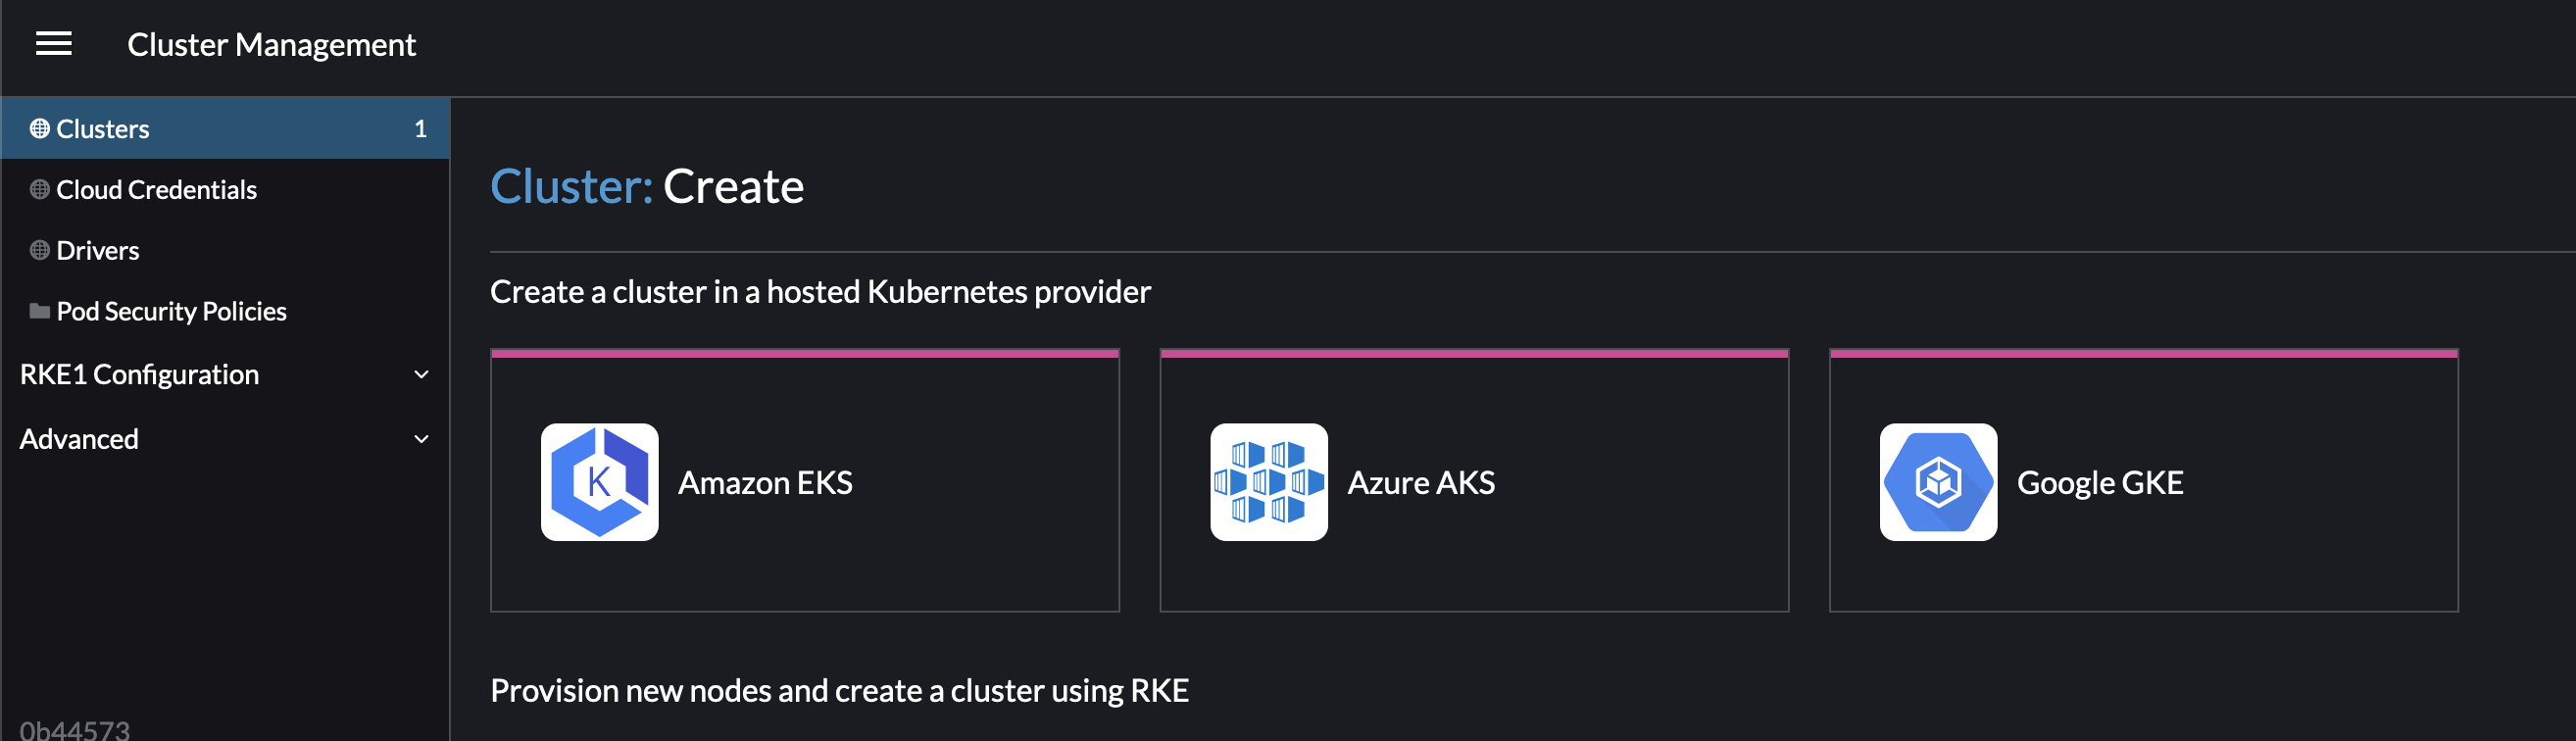Click the globe icon beside Drivers

[x=40, y=250]
